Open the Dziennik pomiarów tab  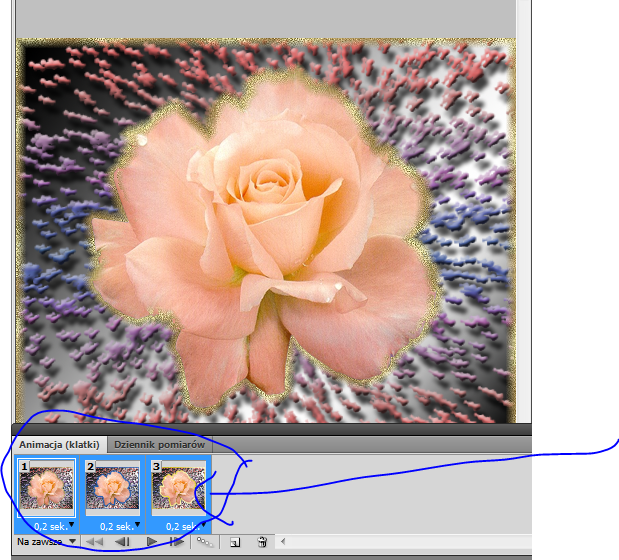pyautogui.click(x=159, y=444)
